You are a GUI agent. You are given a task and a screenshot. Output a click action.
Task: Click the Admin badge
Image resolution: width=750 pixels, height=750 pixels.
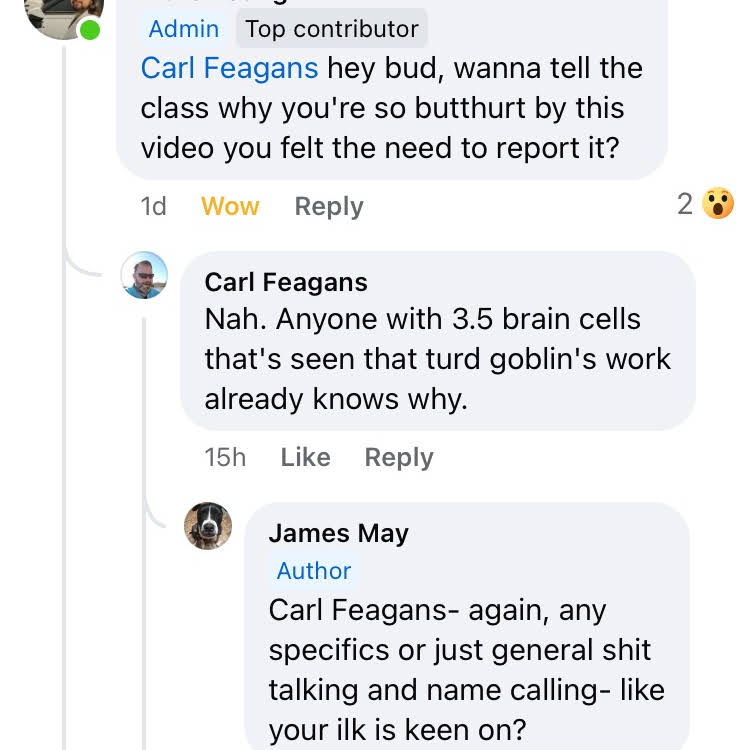(185, 29)
